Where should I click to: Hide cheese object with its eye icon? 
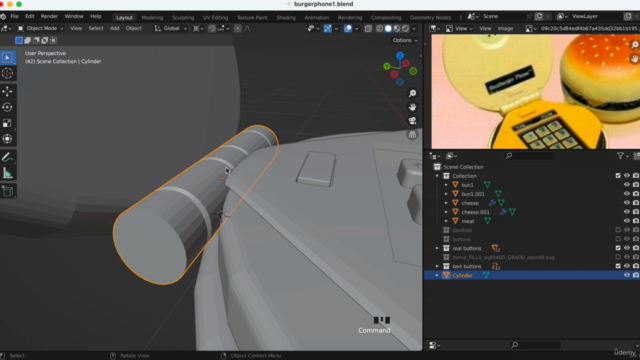pos(627,203)
